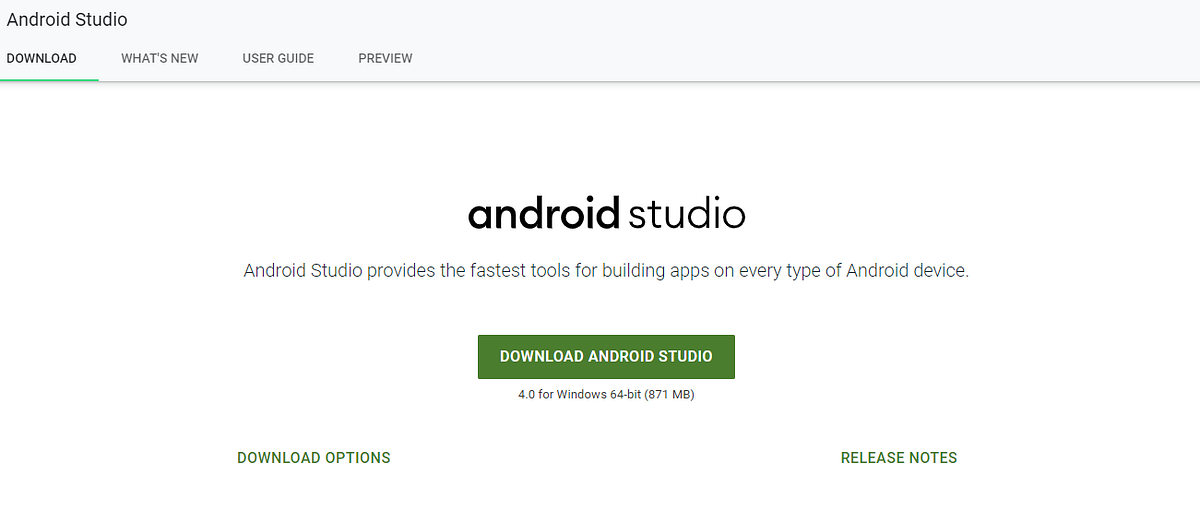Open the DOWNLOAD OPTIONS link

314,458
